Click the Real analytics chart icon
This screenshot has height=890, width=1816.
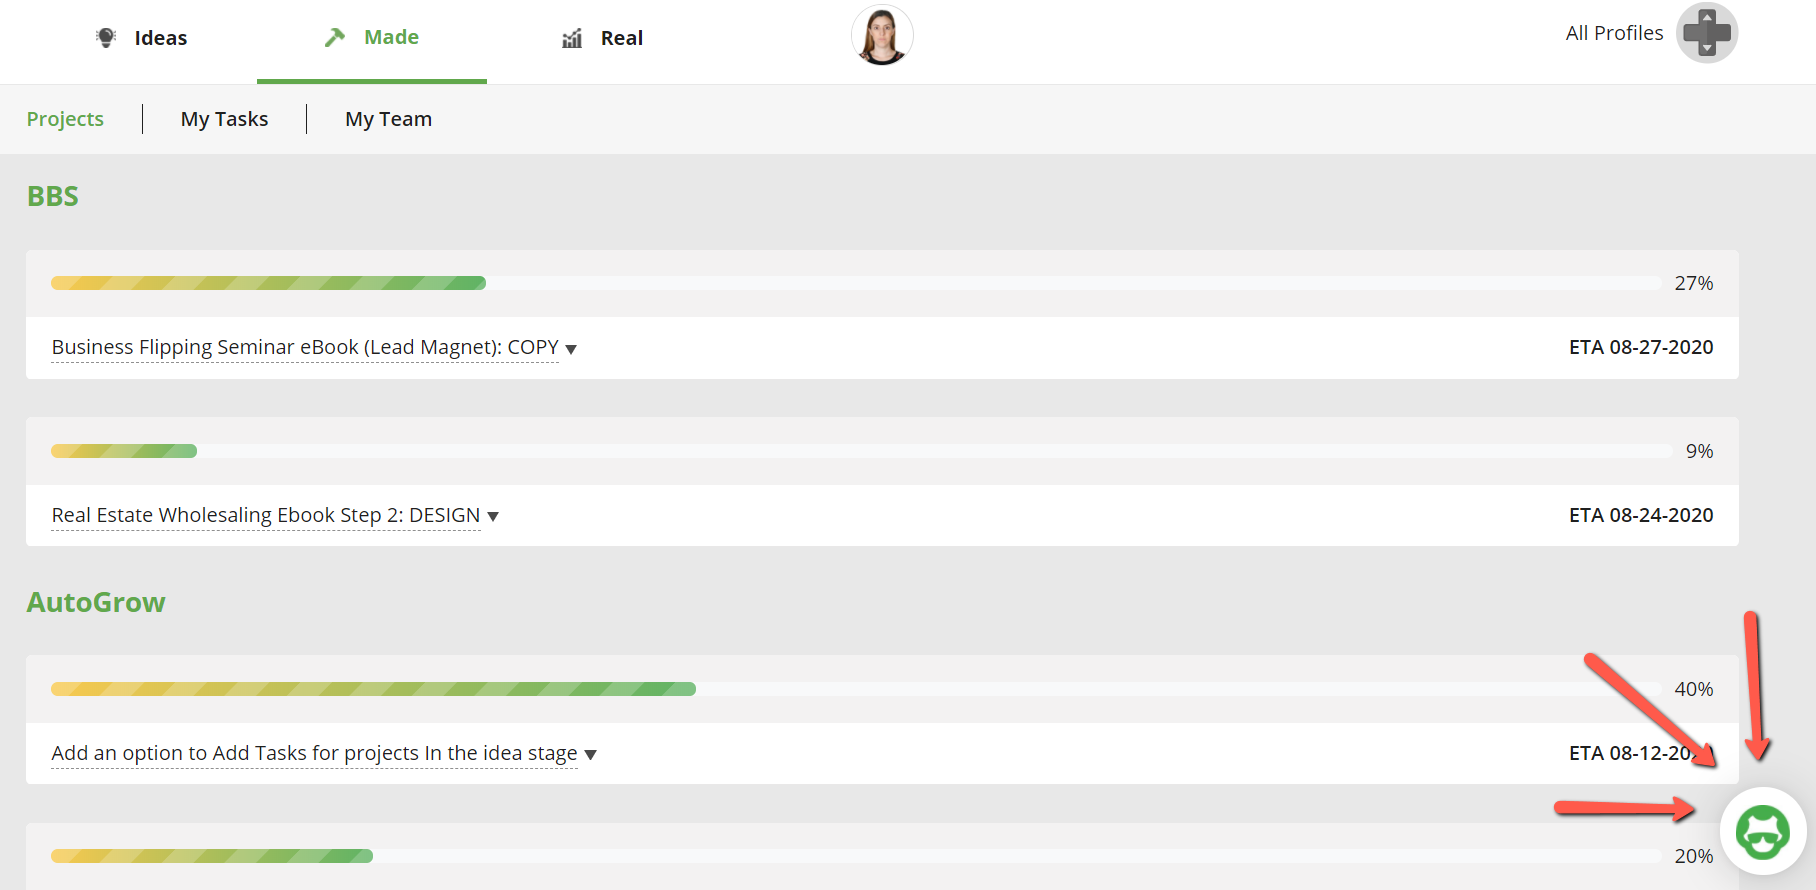571,38
